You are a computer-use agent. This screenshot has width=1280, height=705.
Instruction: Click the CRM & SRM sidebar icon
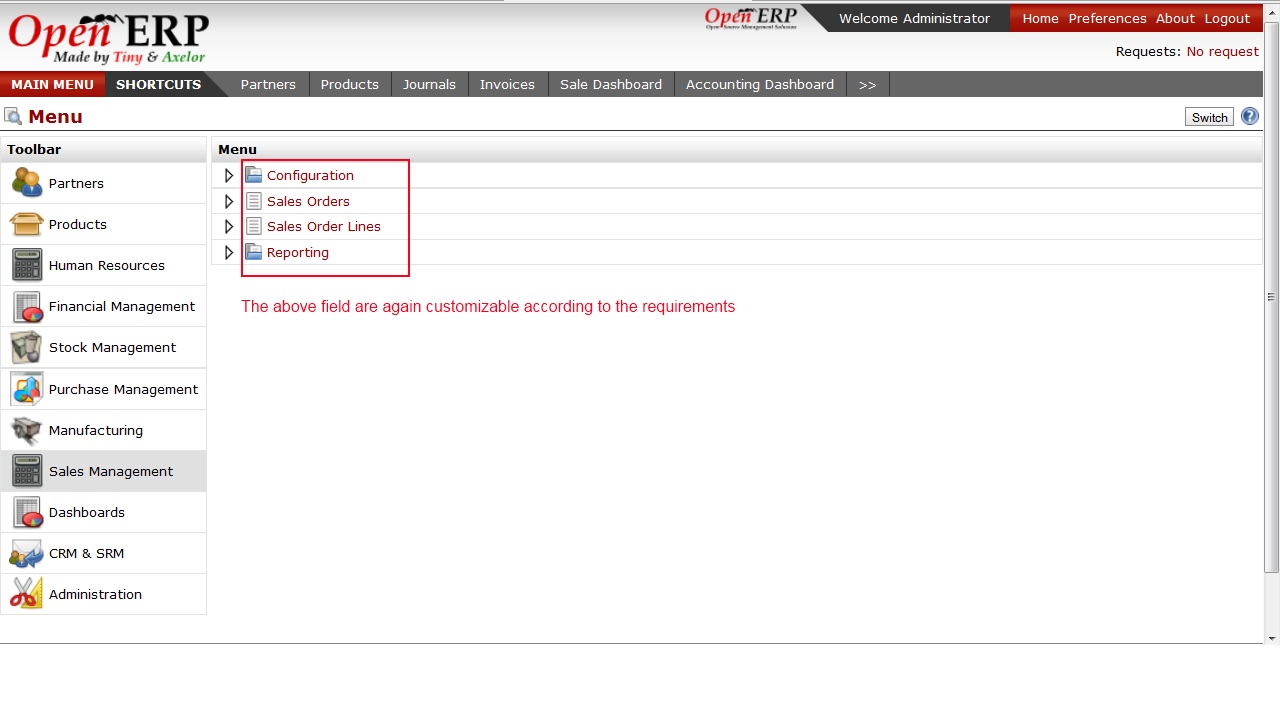point(26,553)
